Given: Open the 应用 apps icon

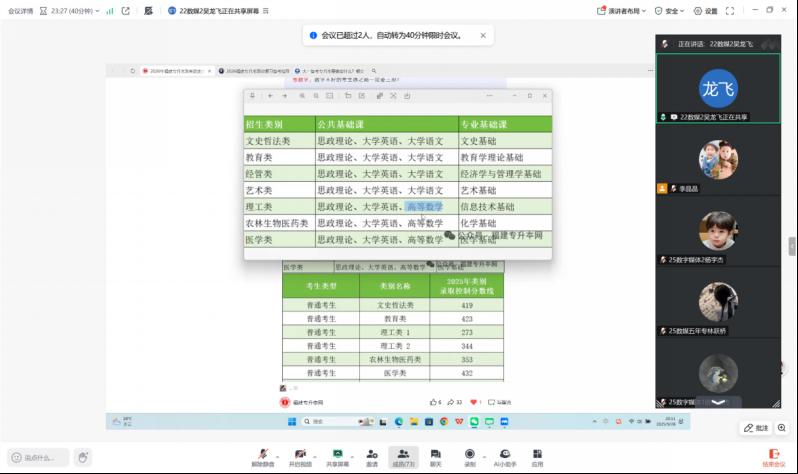Looking at the screenshot, I should (537, 456).
